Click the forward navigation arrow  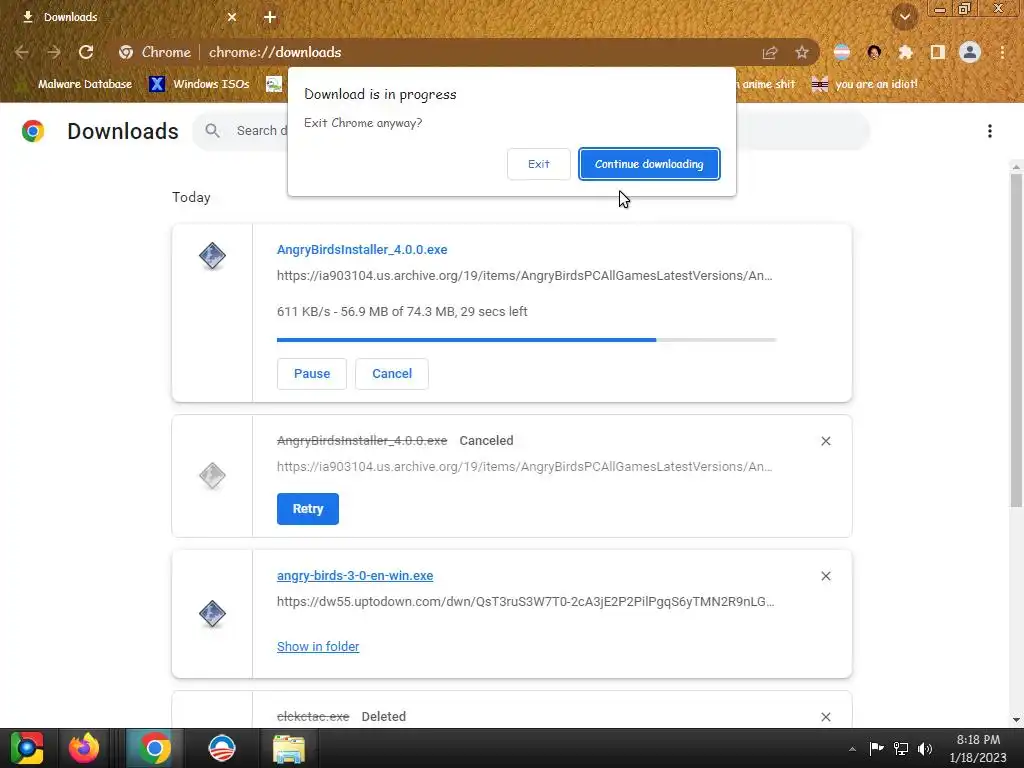54,52
